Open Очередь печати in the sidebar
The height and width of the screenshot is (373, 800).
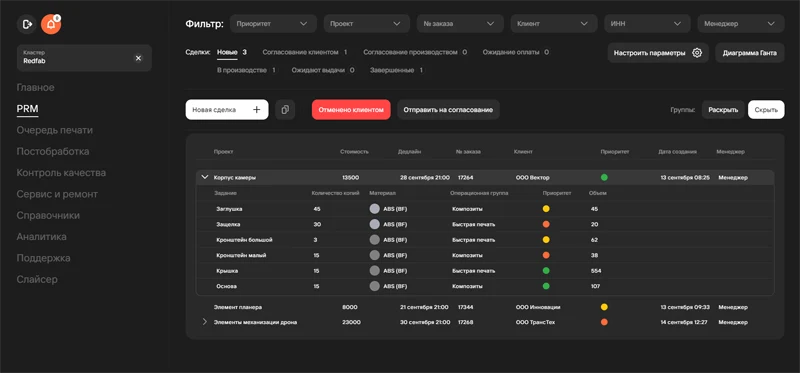pyautogui.click(x=55, y=130)
